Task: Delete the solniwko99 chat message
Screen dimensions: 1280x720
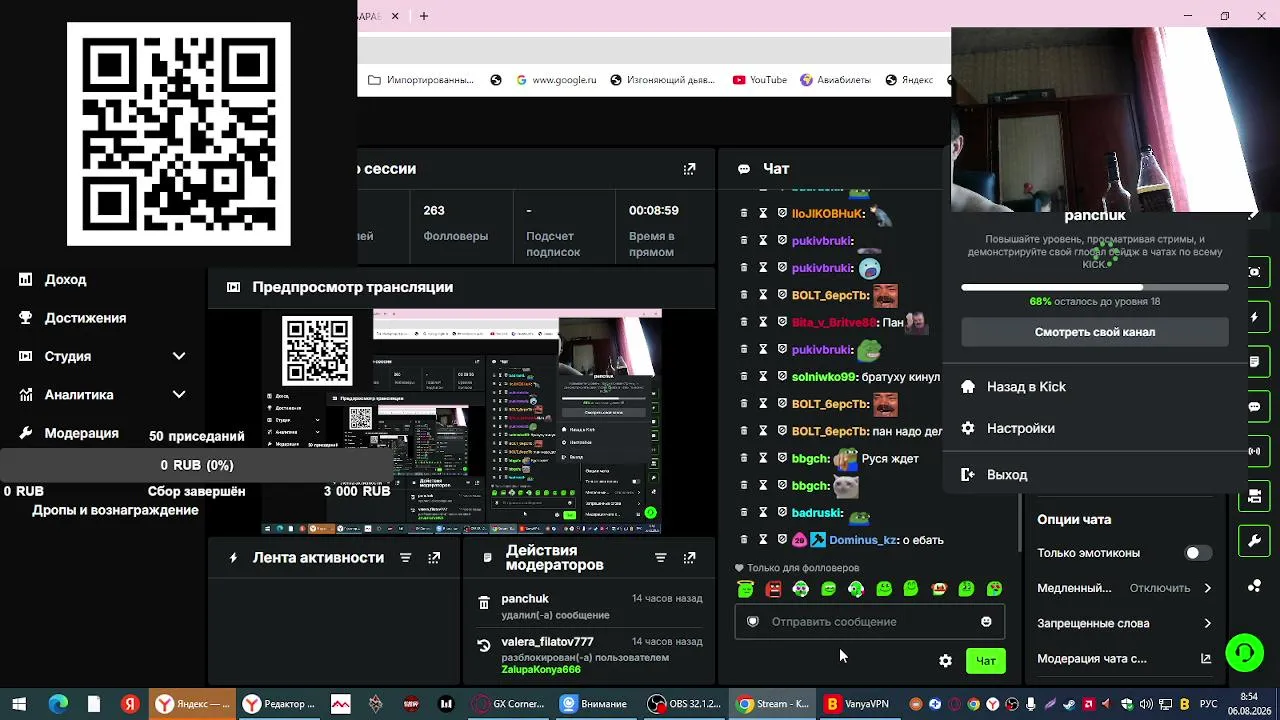Action: [744, 376]
